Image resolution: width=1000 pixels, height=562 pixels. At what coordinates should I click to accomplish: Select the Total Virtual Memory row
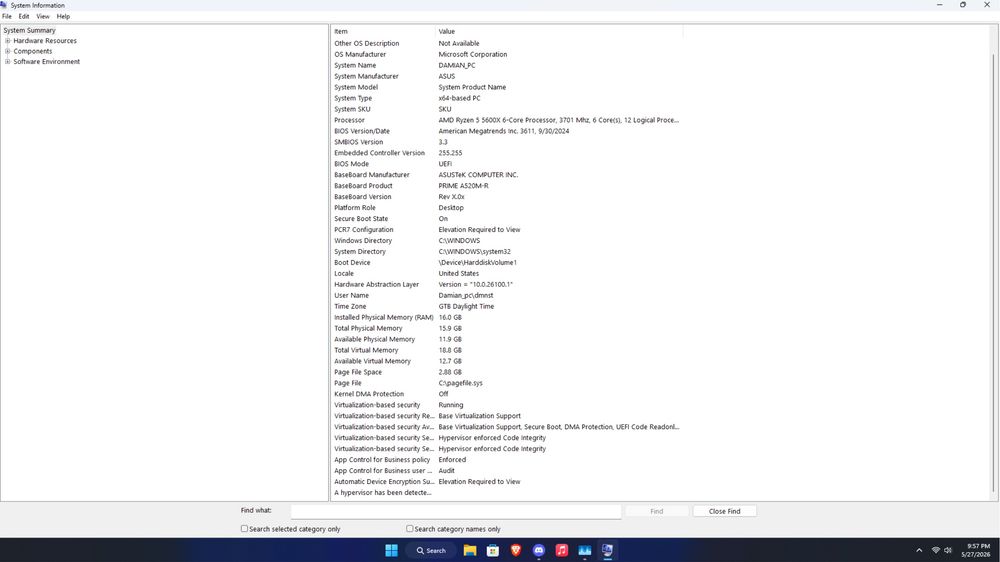coord(507,350)
